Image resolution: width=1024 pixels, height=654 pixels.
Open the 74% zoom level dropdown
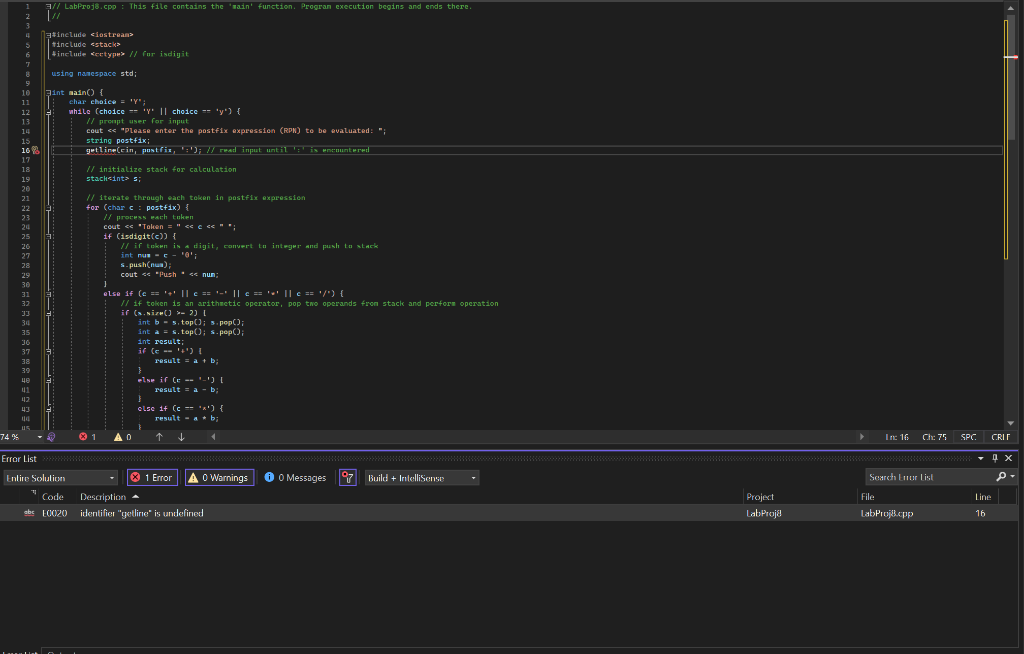coord(25,437)
